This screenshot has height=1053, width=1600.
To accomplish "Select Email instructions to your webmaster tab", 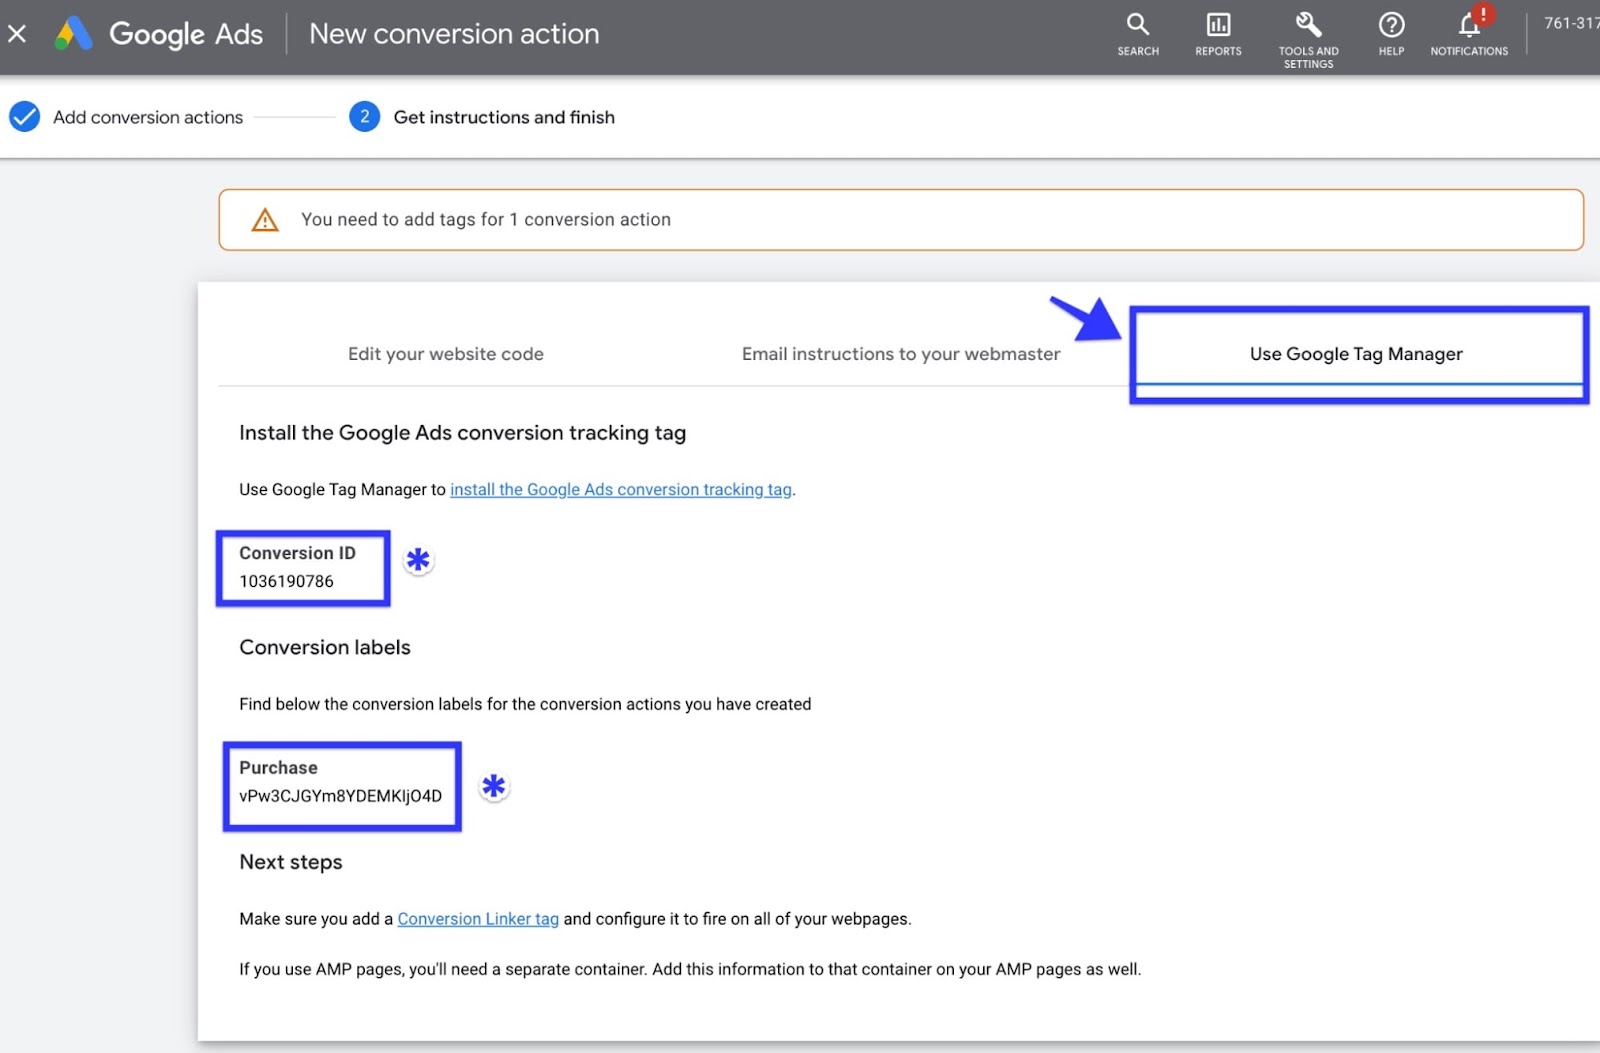I will click(x=901, y=354).
